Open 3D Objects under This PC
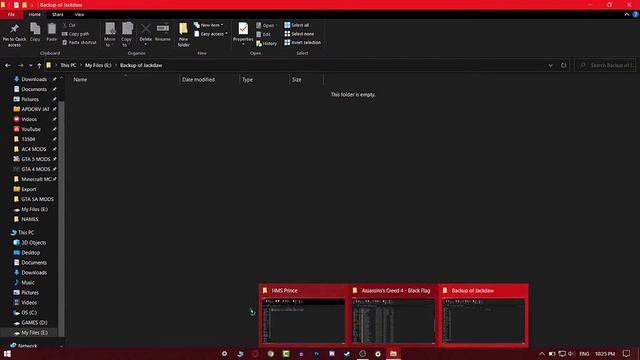The width and height of the screenshot is (640, 360). 33,243
